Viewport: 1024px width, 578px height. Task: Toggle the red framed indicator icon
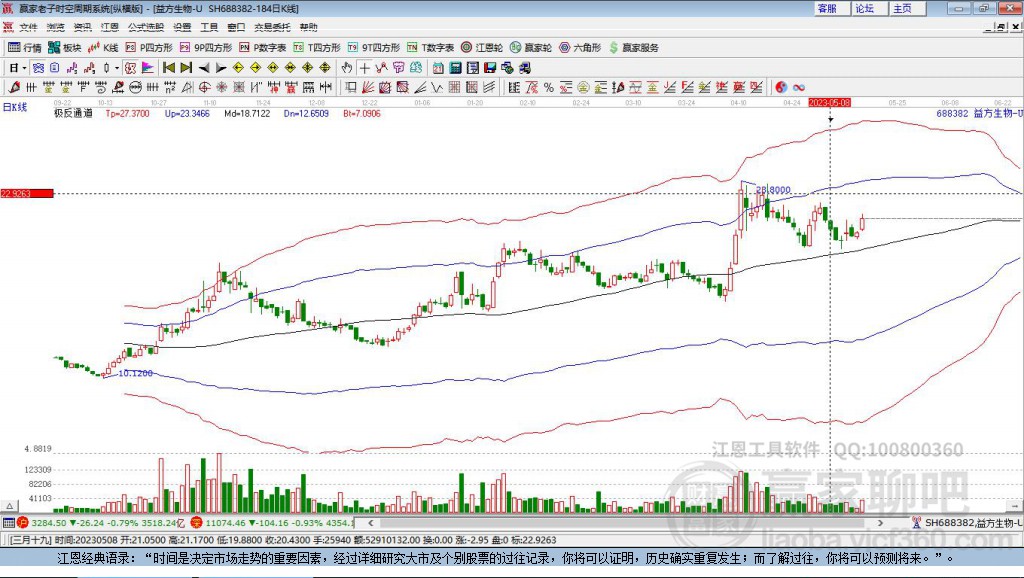pos(131,67)
